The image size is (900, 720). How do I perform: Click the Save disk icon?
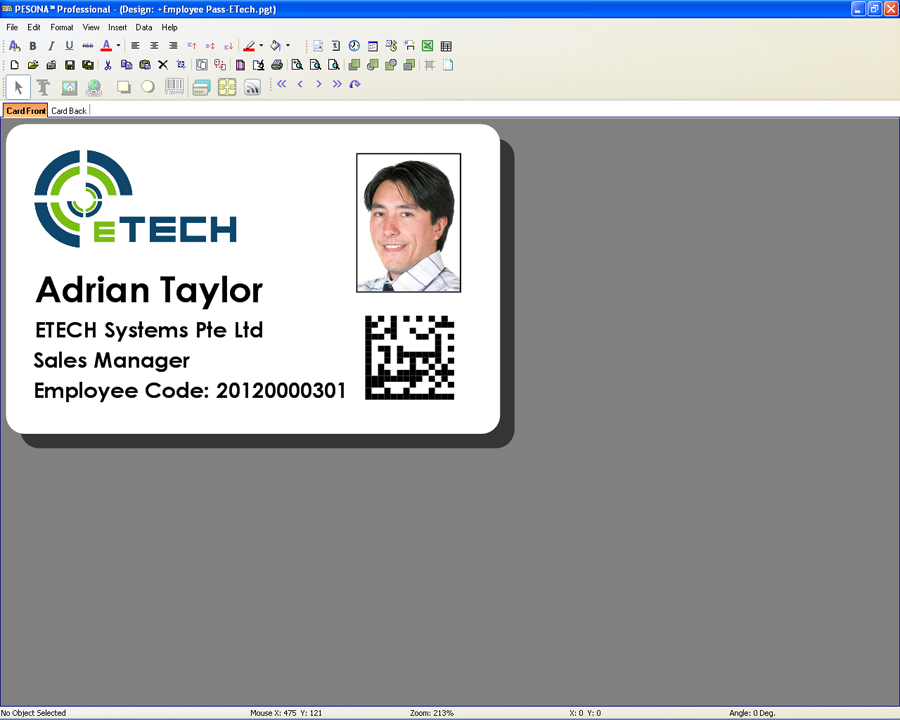click(x=69, y=65)
